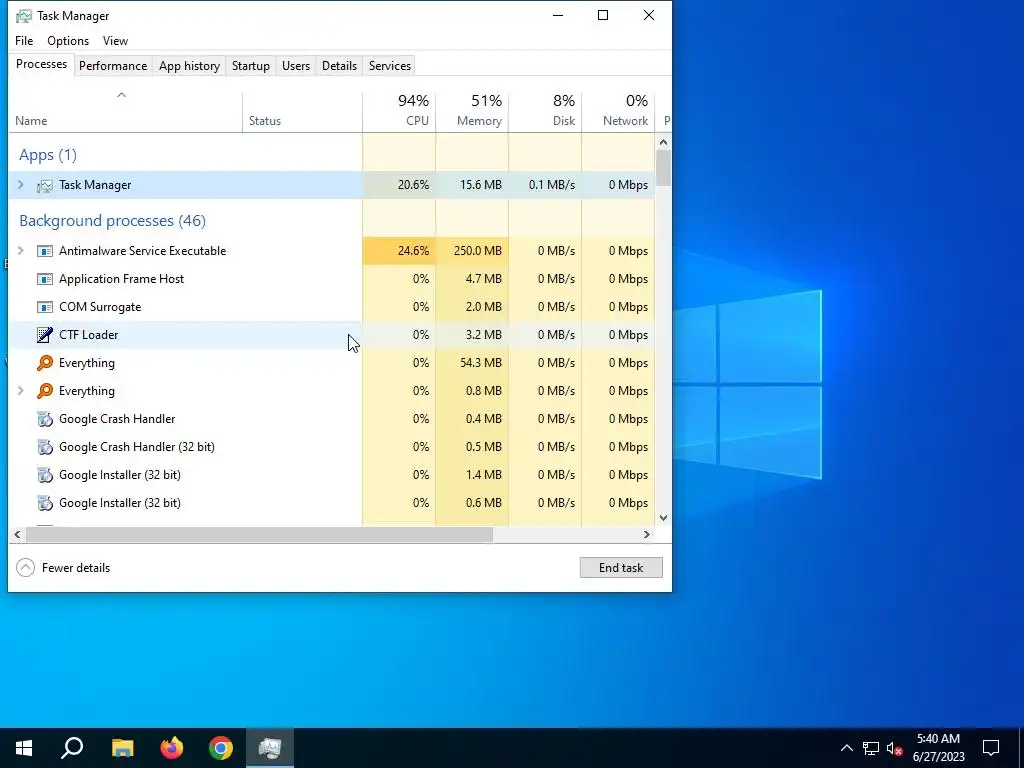Open the File menu
Image resolution: width=1024 pixels, height=768 pixels.
pyautogui.click(x=24, y=40)
